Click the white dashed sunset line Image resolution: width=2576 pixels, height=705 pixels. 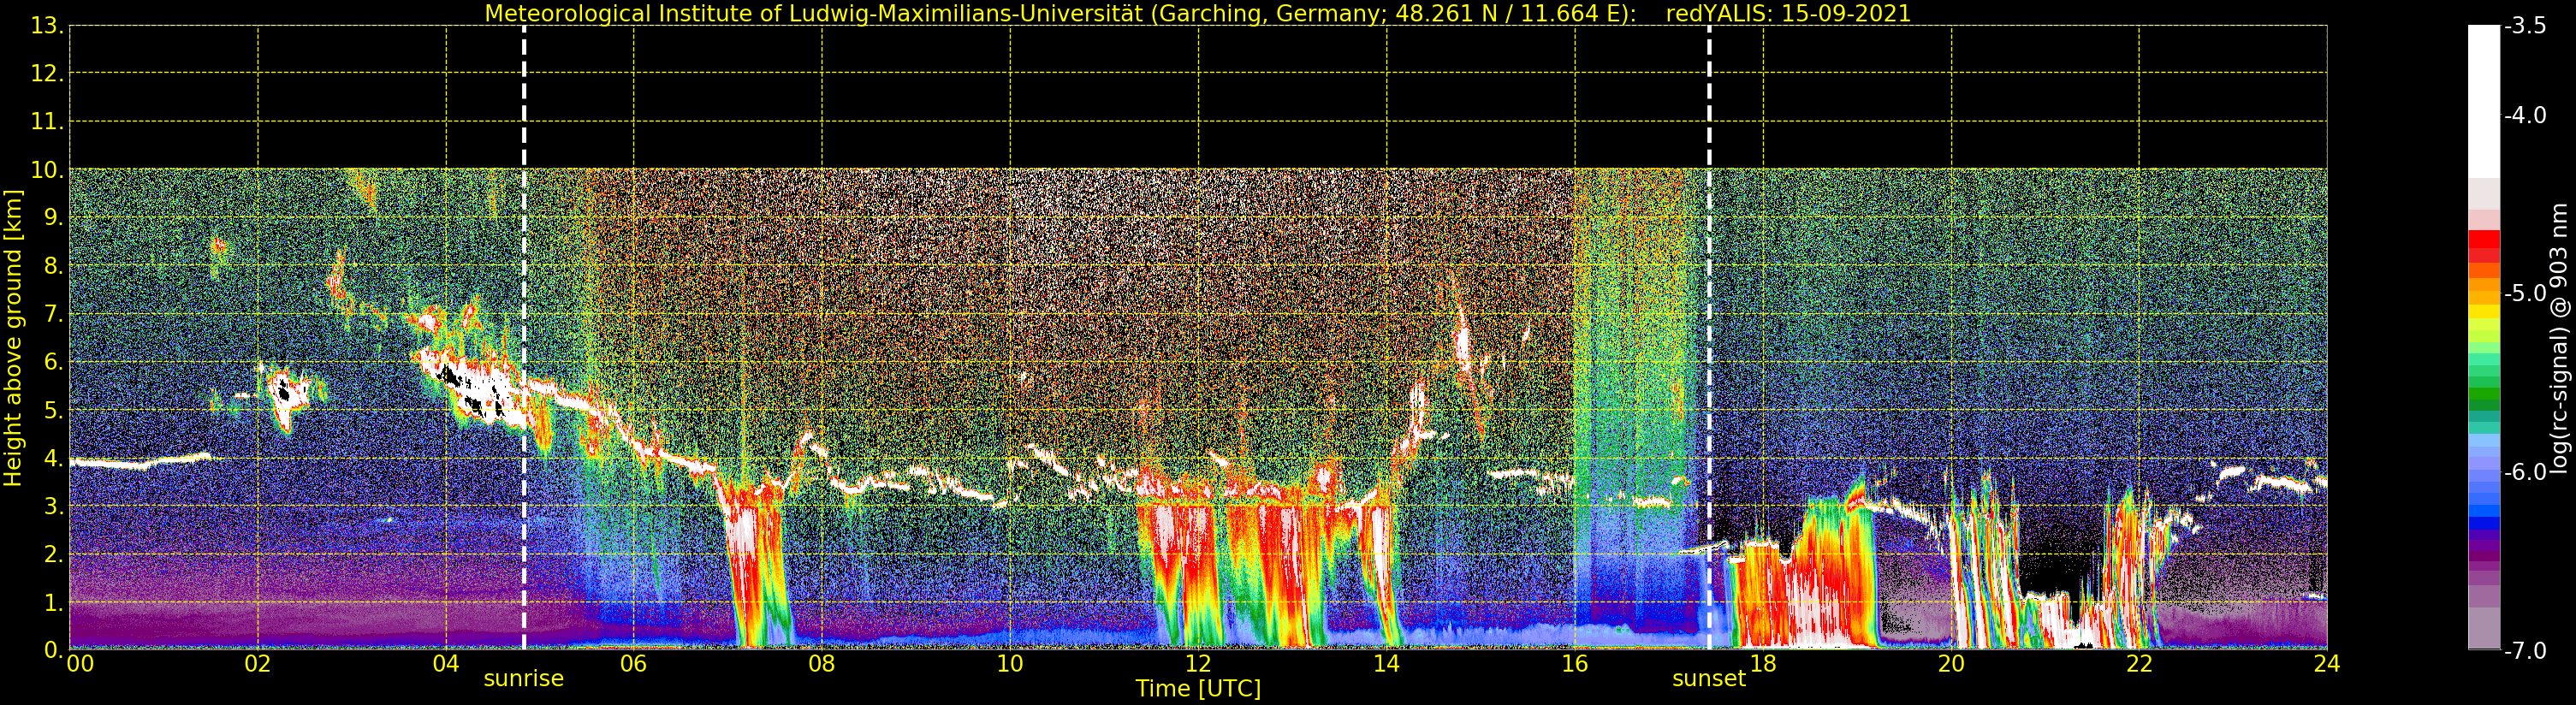[1709, 338]
